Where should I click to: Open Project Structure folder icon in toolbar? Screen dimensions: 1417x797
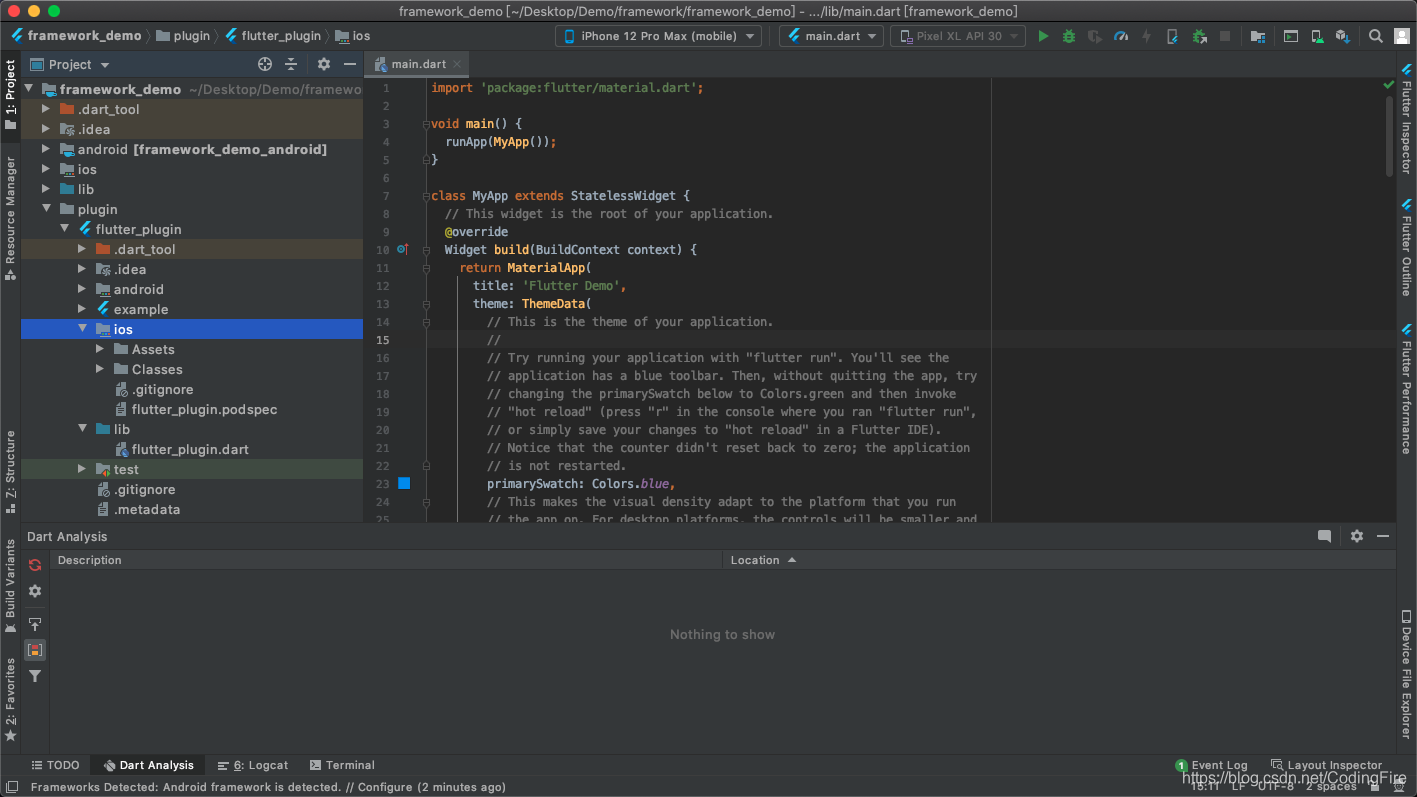pyautogui.click(x=1258, y=36)
